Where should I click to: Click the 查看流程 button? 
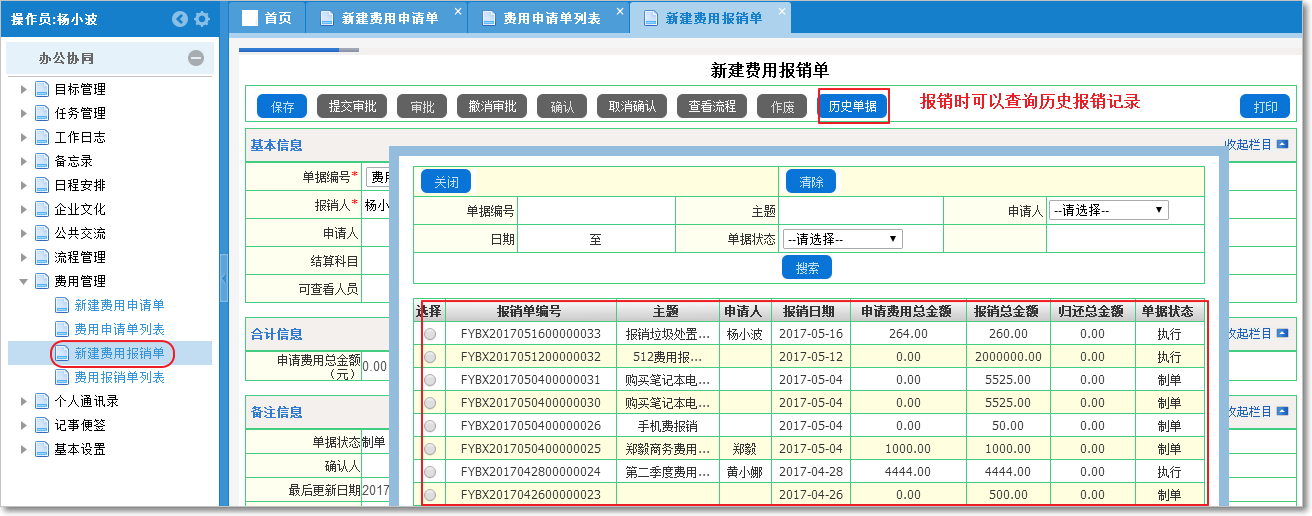click(x=712, y=107)
